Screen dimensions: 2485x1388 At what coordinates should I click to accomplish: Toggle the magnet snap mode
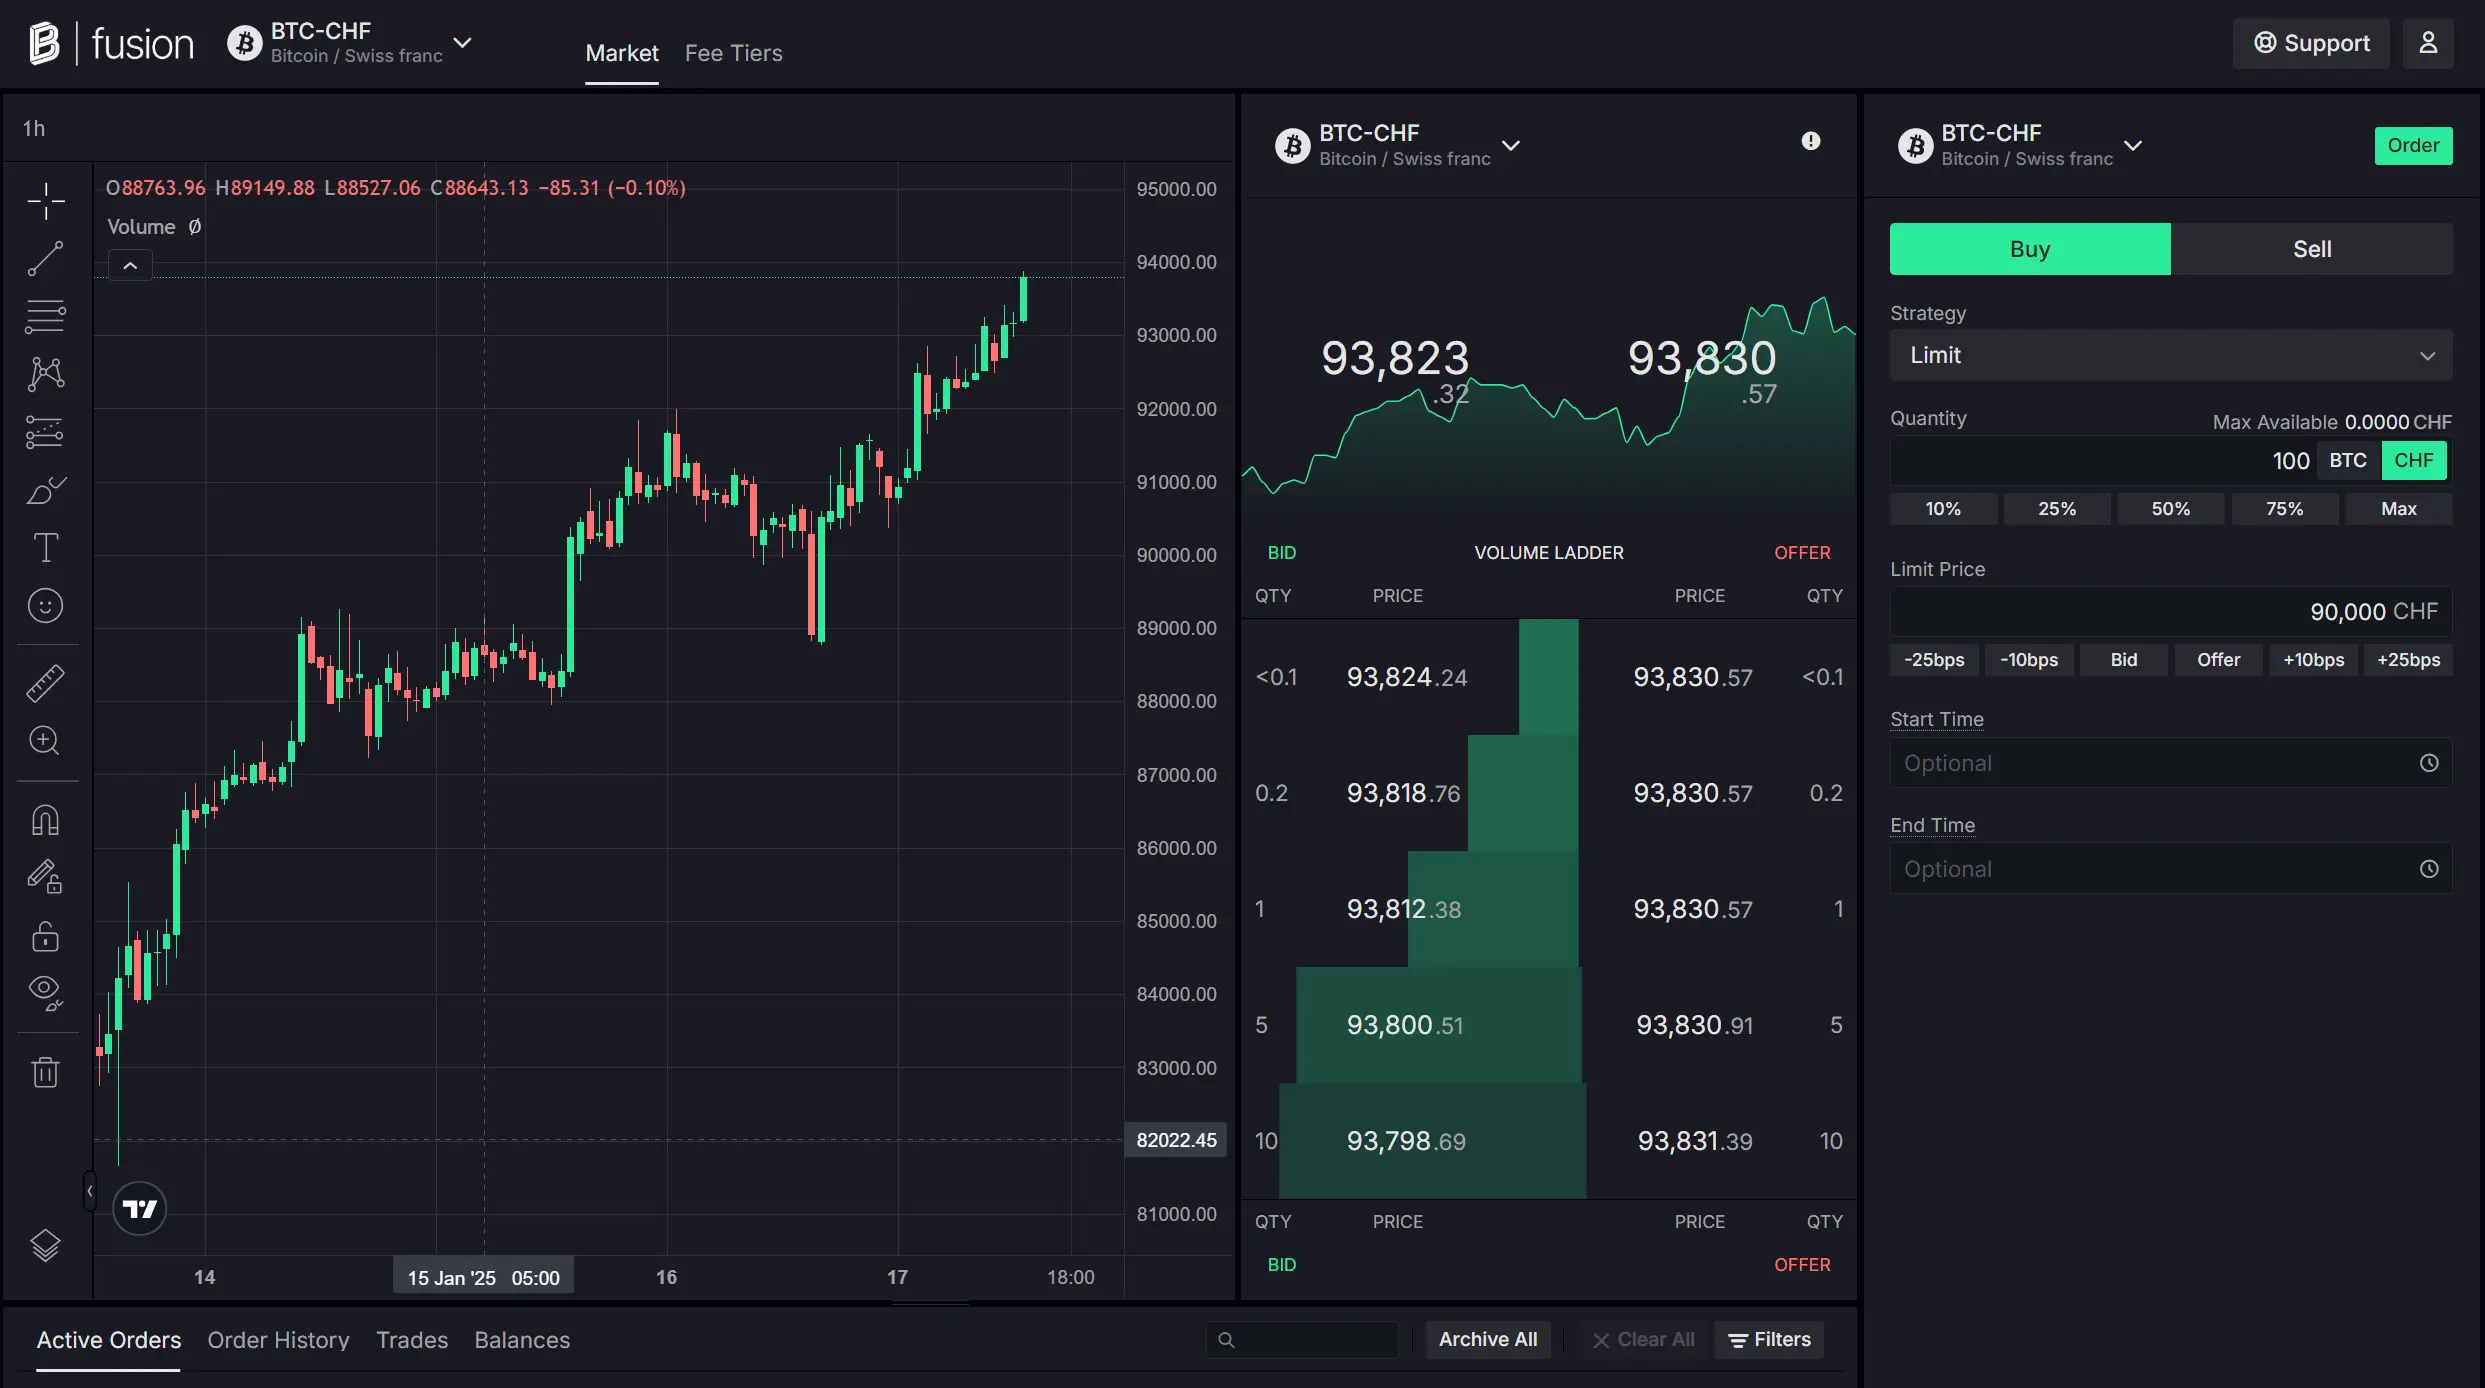[x=46, y=820]
